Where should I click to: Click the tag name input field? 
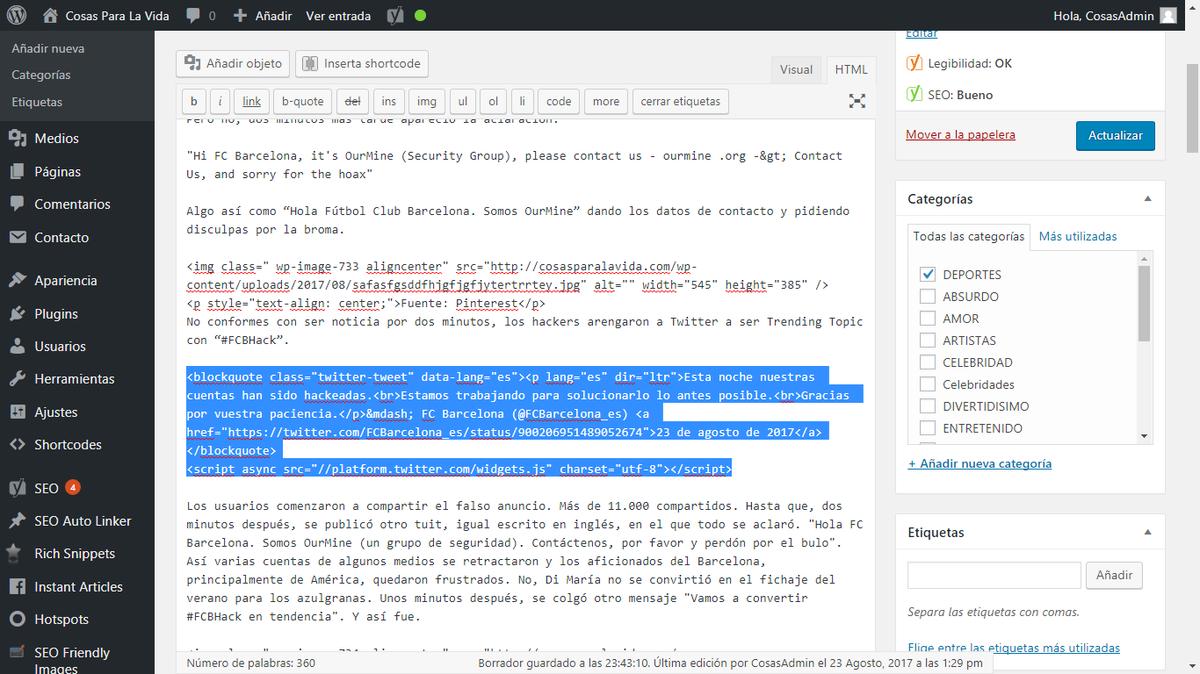coord(993,575)
